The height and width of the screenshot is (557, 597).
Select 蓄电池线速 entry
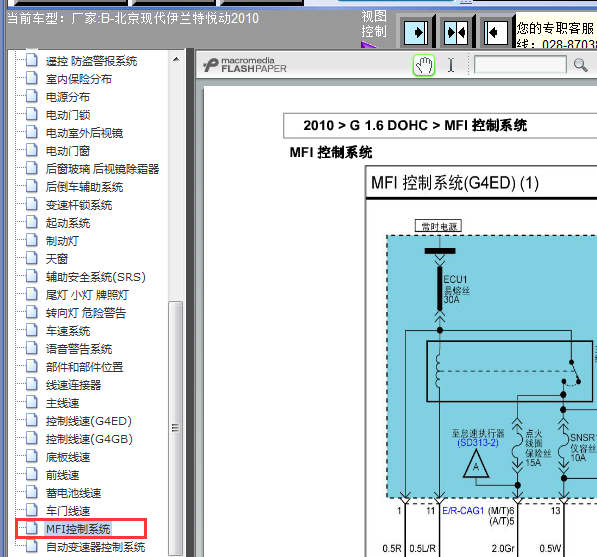[73, 493]
